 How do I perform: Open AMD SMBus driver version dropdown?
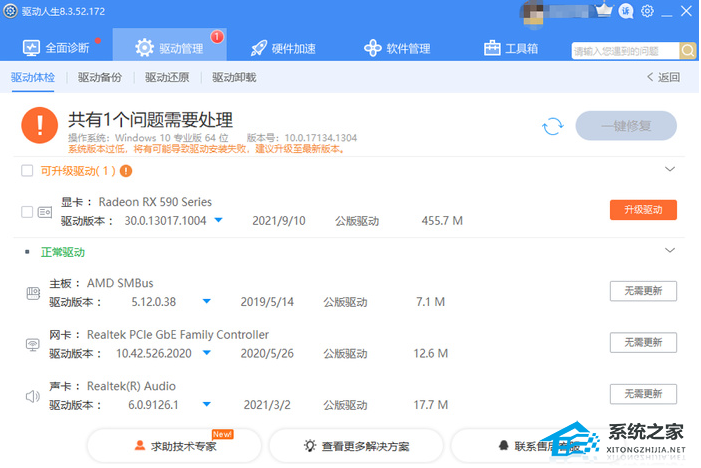point(206,301)
